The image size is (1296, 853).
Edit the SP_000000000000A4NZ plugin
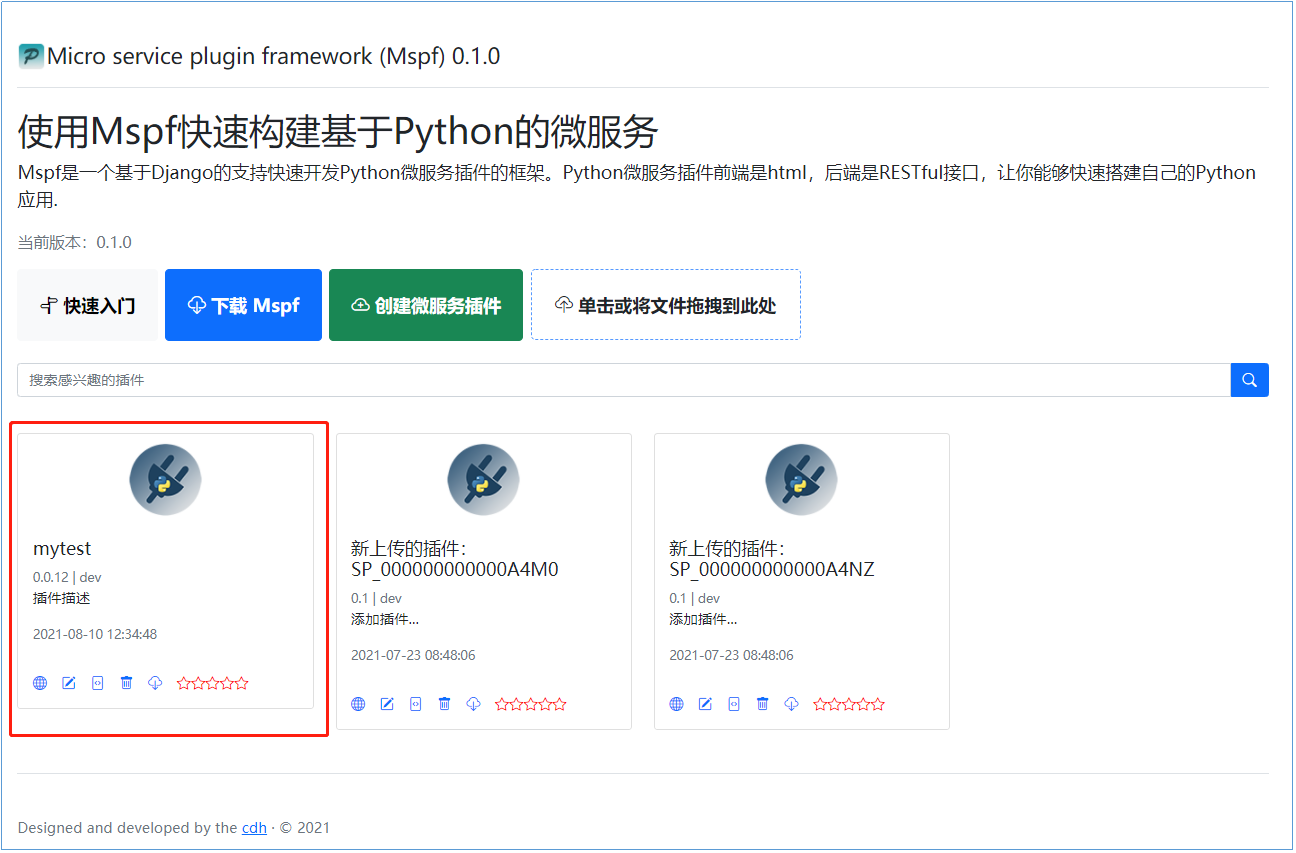point(704,703)
